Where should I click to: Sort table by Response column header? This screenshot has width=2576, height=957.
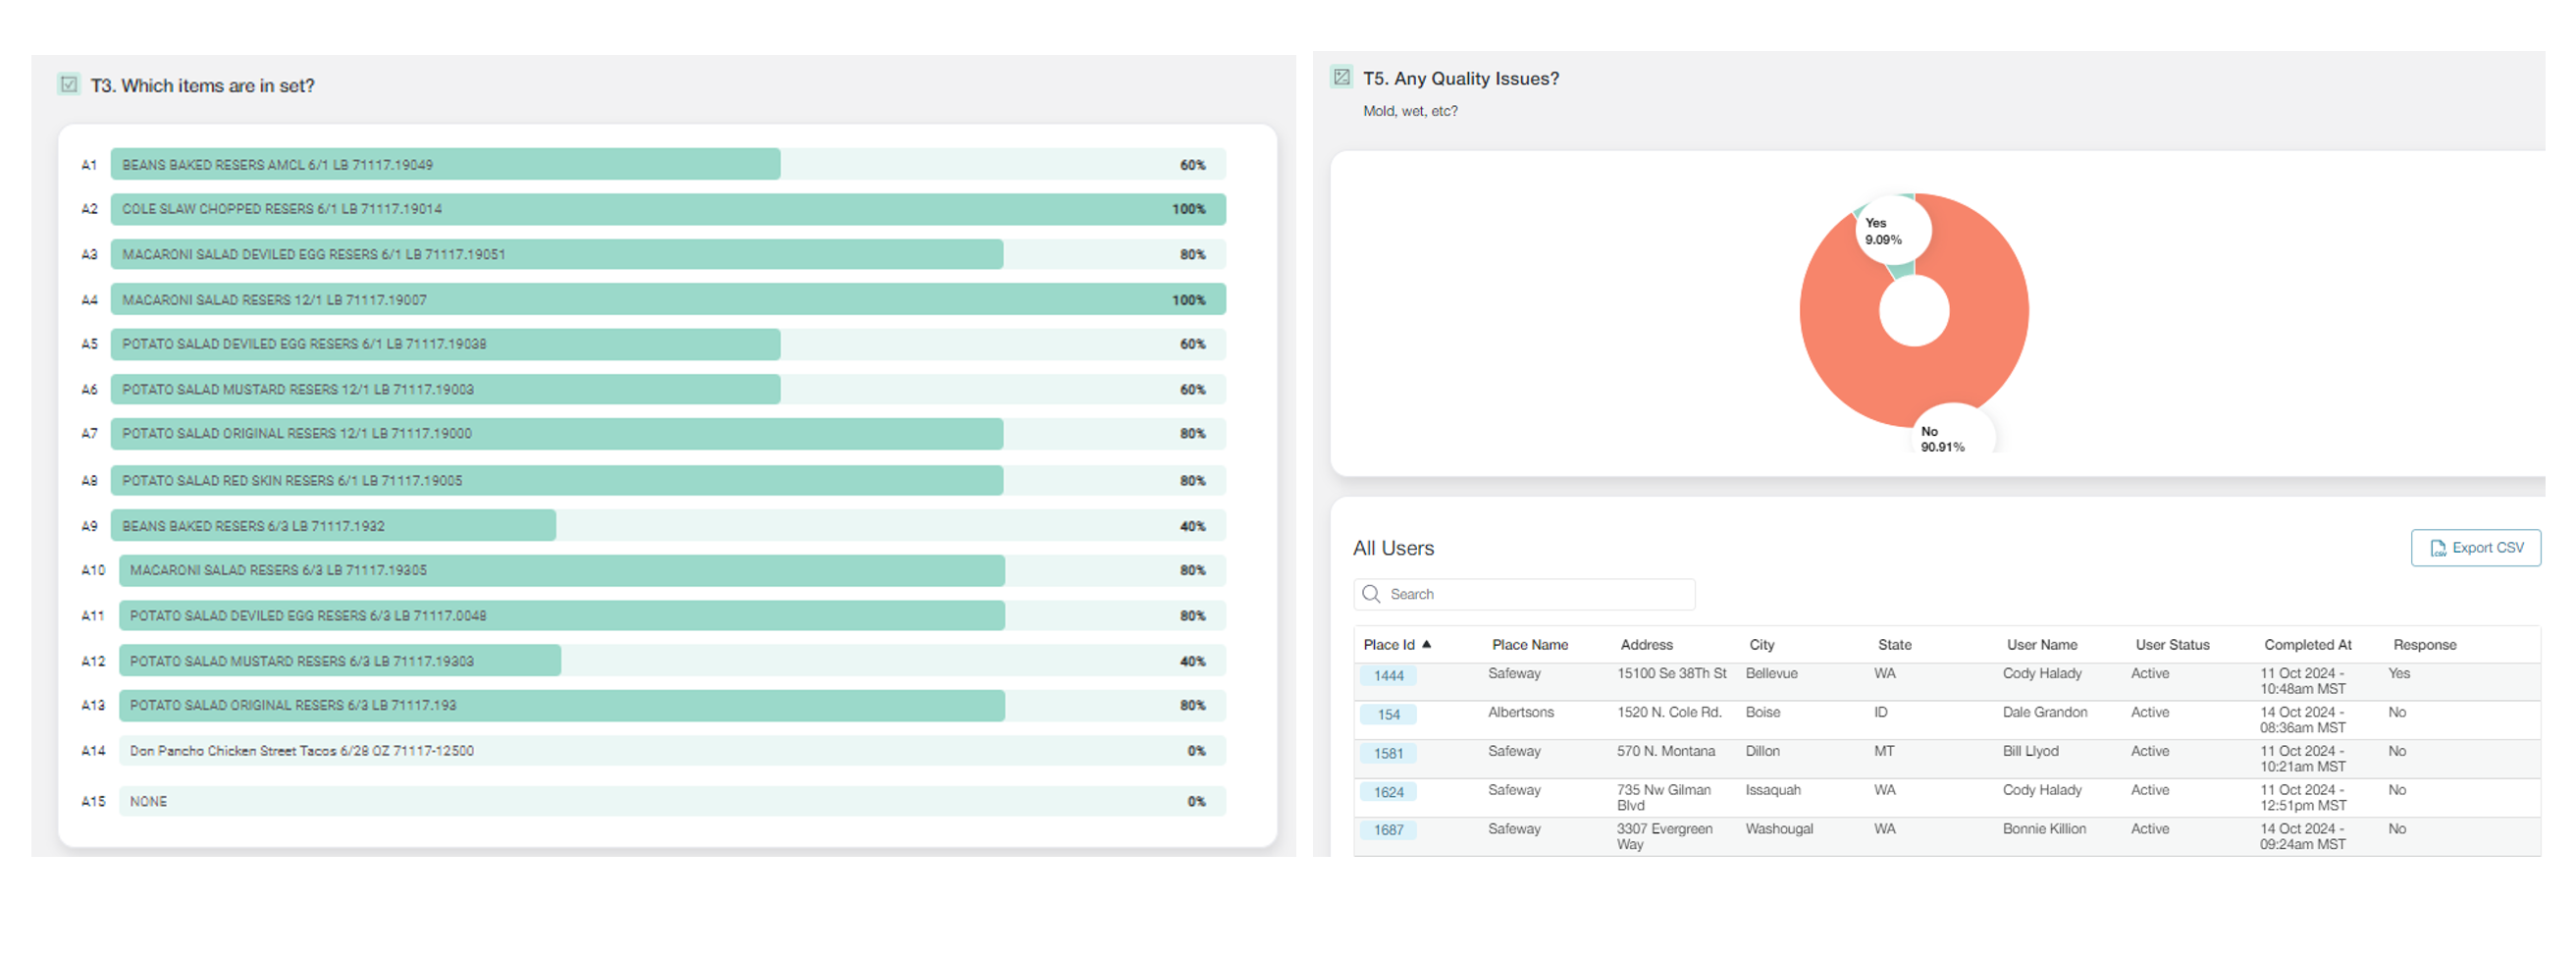pyautogui.click(x=2424, y=645)
